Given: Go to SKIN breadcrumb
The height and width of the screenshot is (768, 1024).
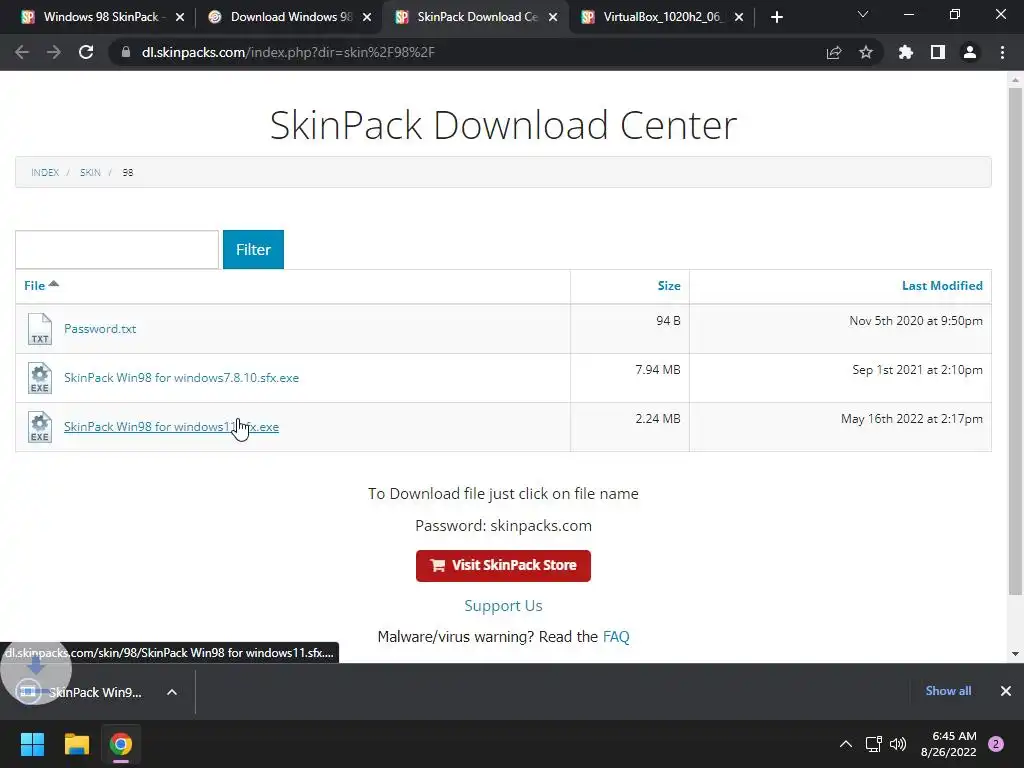Looking at the screenshot, I should (x=90, y=172).
